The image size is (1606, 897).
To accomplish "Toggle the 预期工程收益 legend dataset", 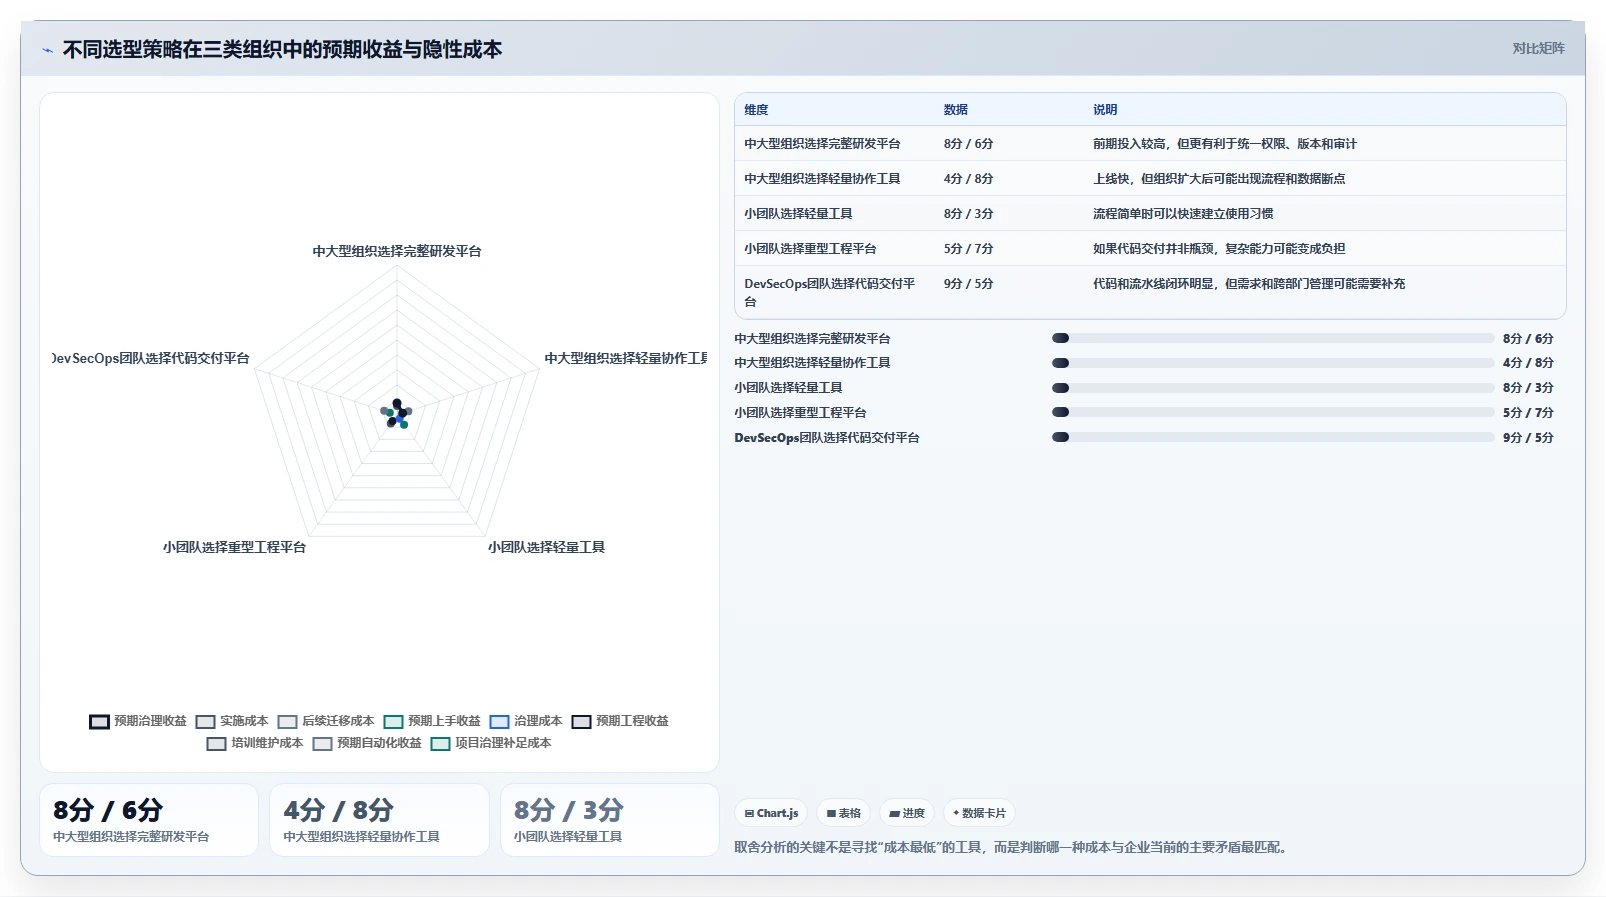I will pos(620,721).
